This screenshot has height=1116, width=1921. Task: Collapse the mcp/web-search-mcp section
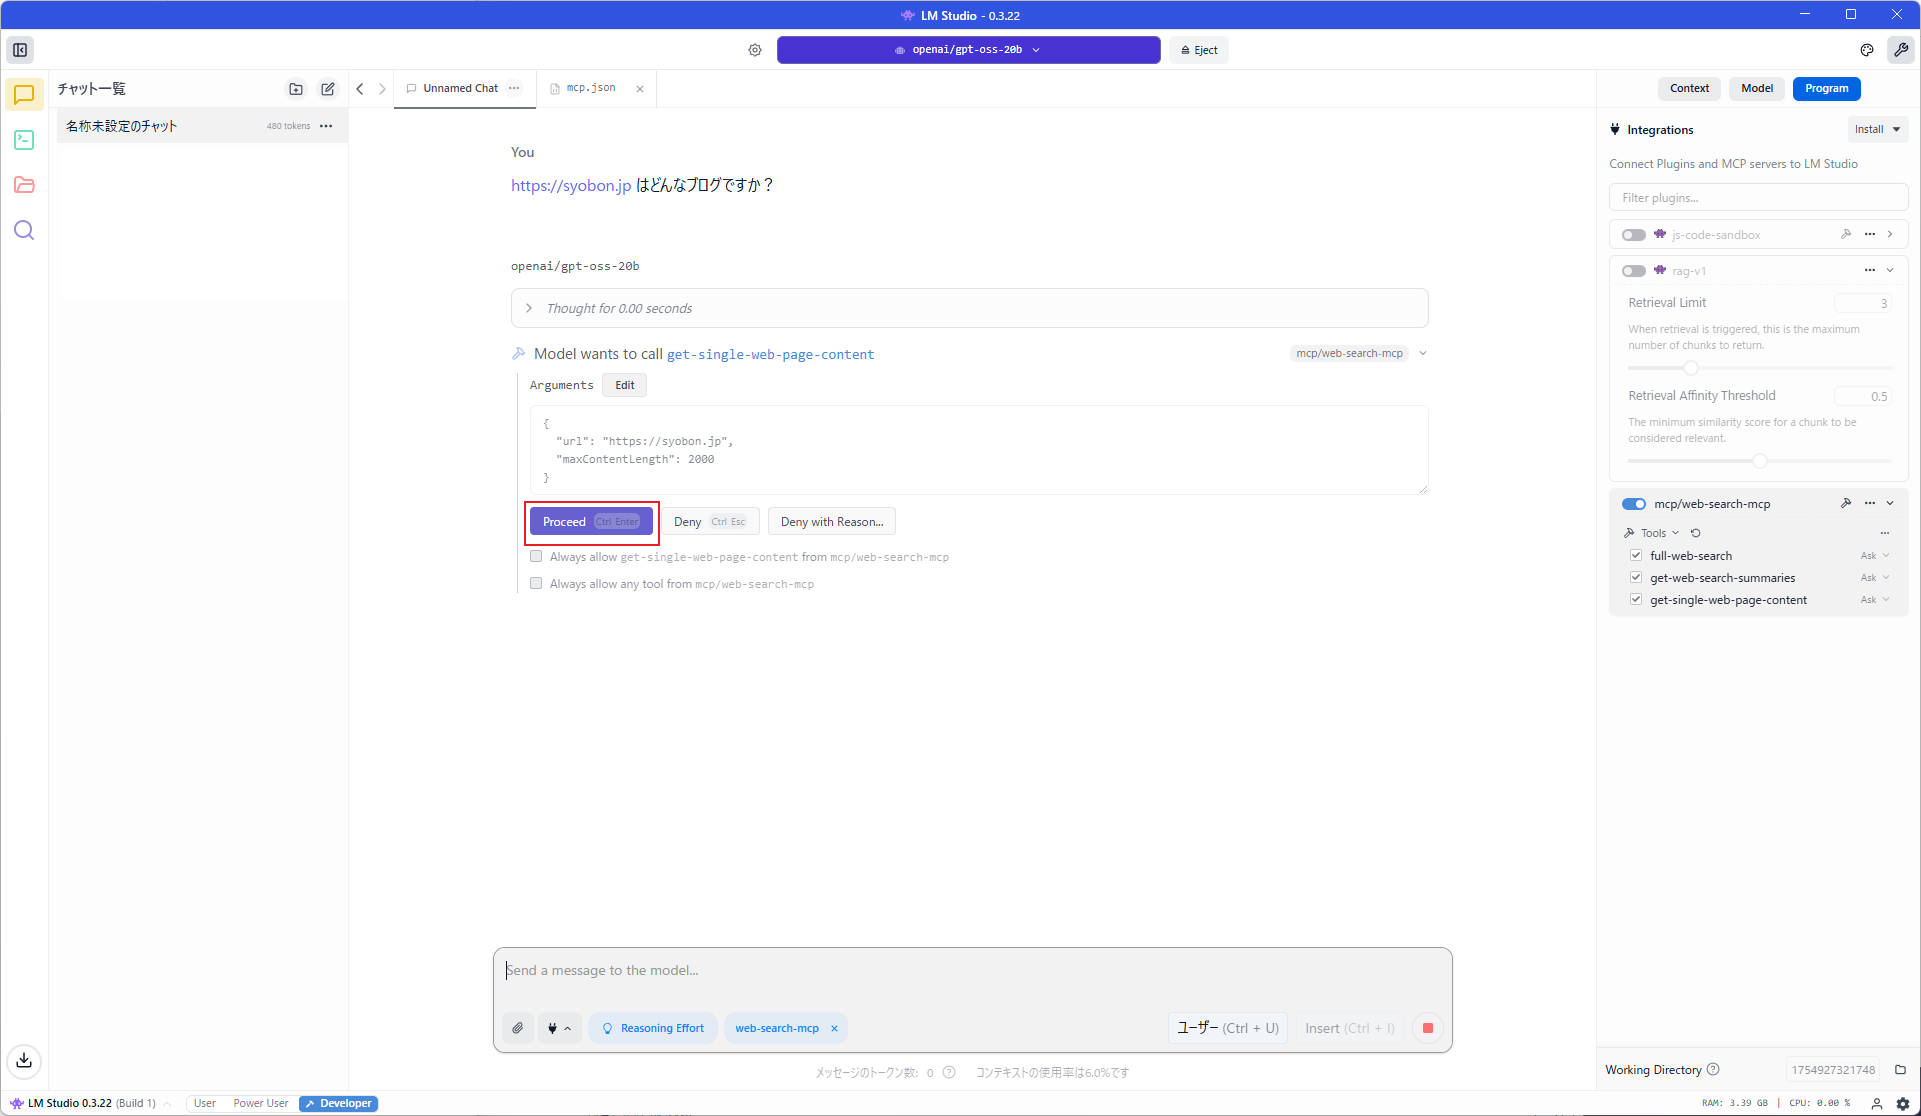1890,503
